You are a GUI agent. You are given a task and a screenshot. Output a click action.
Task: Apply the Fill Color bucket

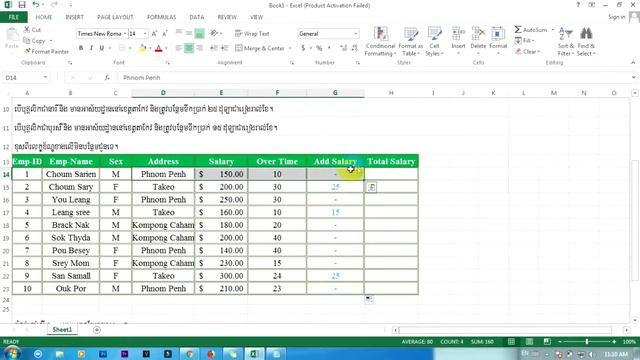[x=142, y=48]
